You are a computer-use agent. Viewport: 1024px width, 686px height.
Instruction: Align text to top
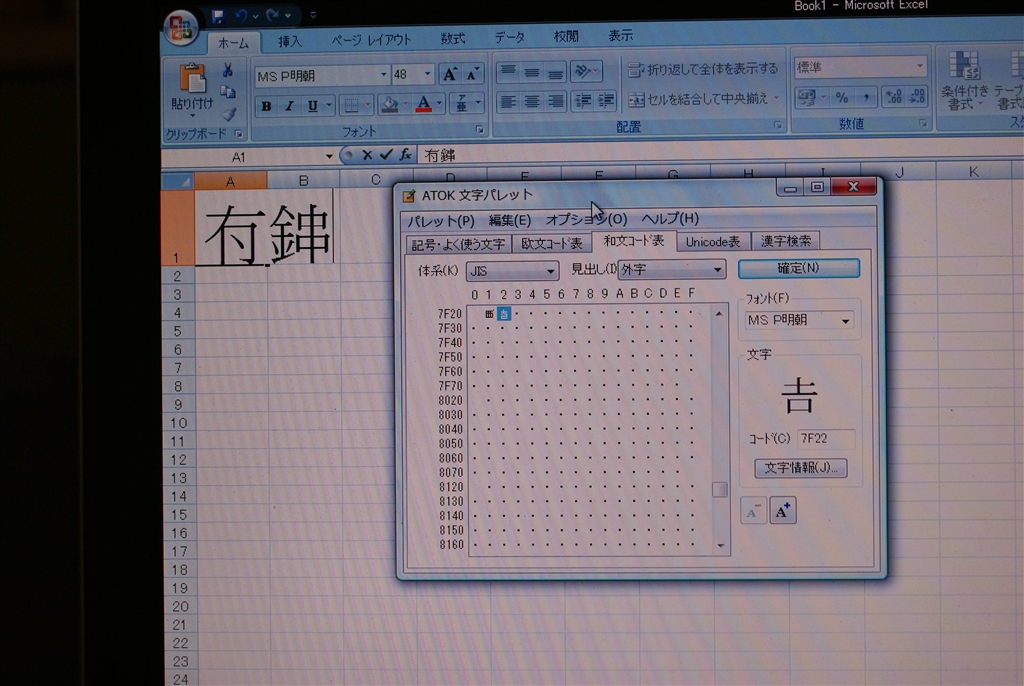508,71
